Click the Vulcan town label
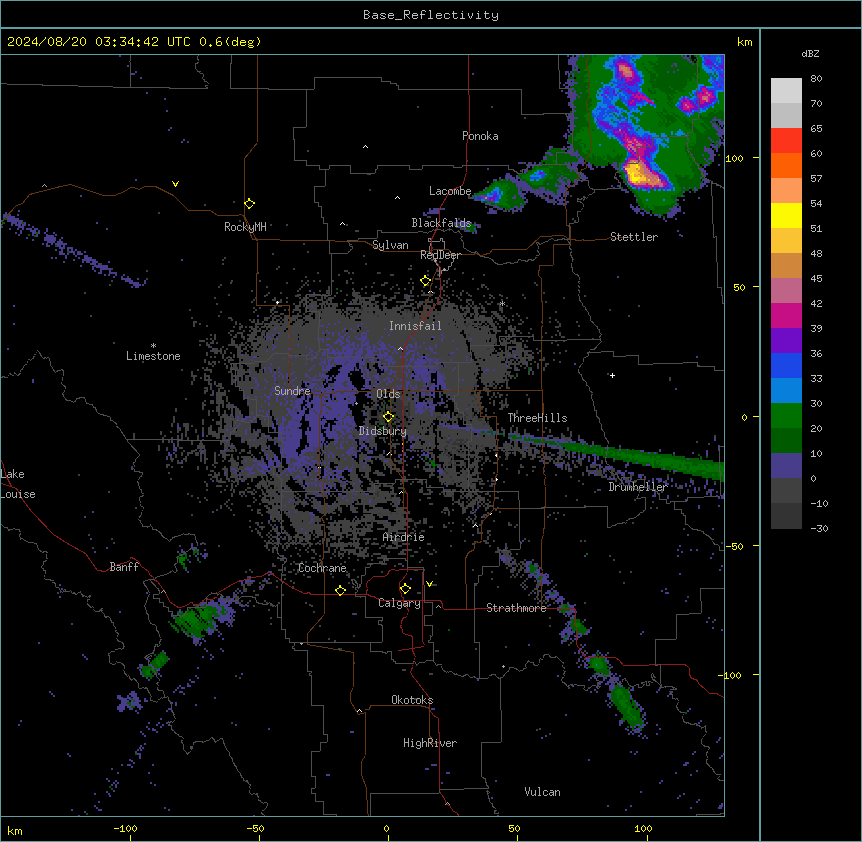Viewport: 862px width, 842px height. (543, 792)
